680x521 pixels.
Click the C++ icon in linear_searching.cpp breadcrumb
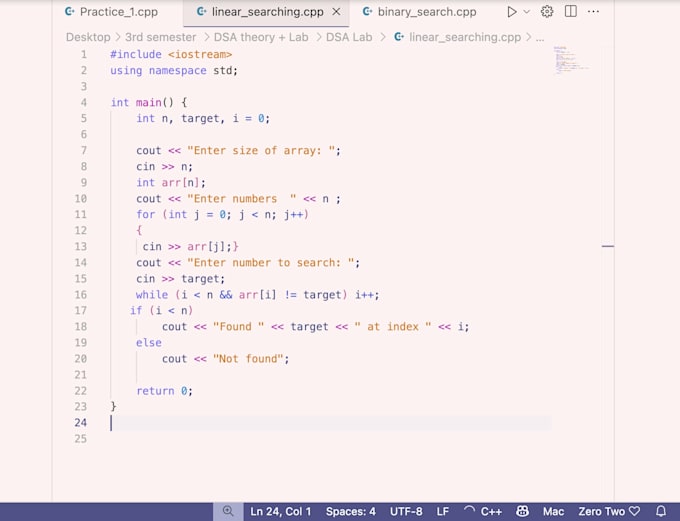point(399,37)
